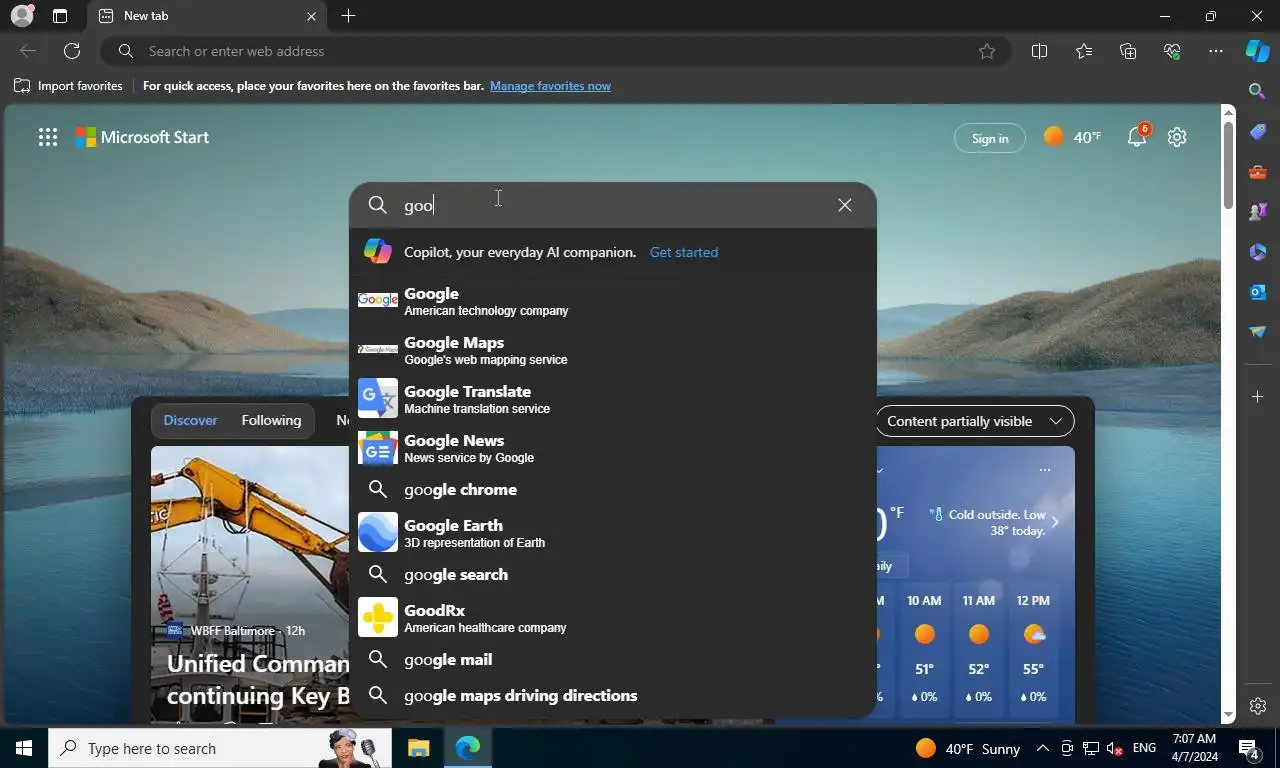The width and height of the screenshot is (1280, 768).
Task: Open Copilot in the Edge toolbar
Action: (x=1258, y=51)
